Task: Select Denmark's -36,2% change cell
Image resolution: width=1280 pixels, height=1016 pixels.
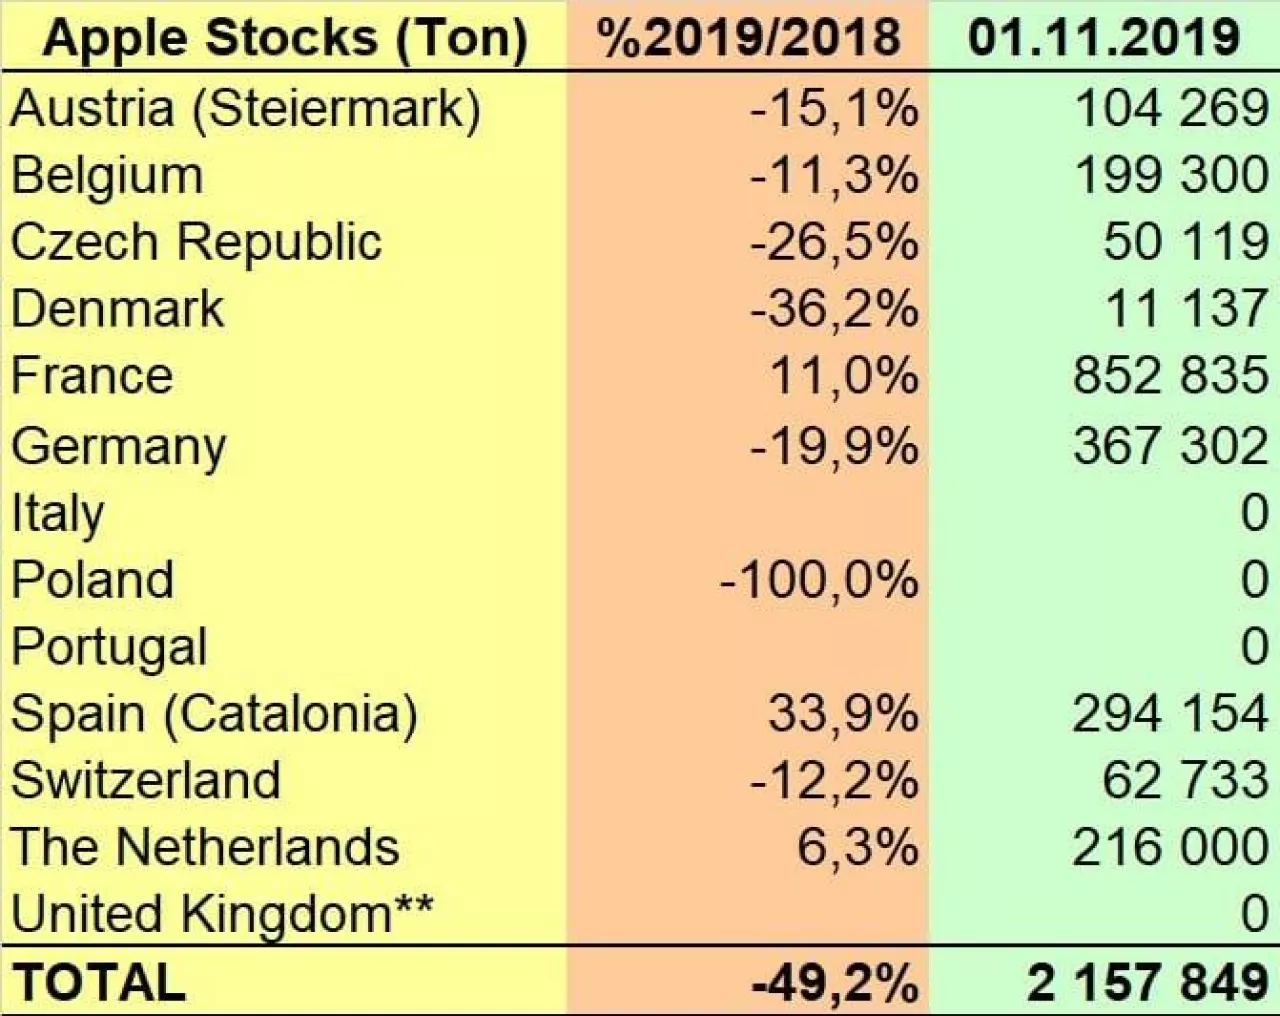Action: 834,309
